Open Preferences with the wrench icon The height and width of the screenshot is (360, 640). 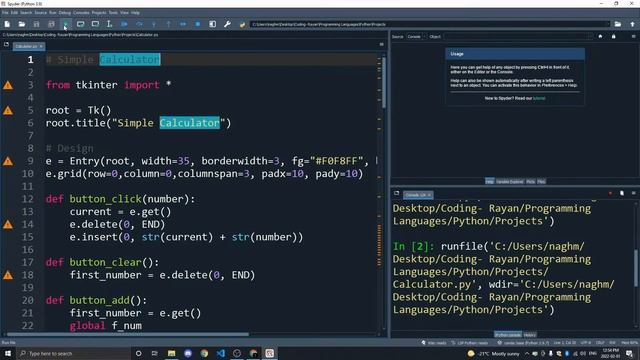coord(227,24)
